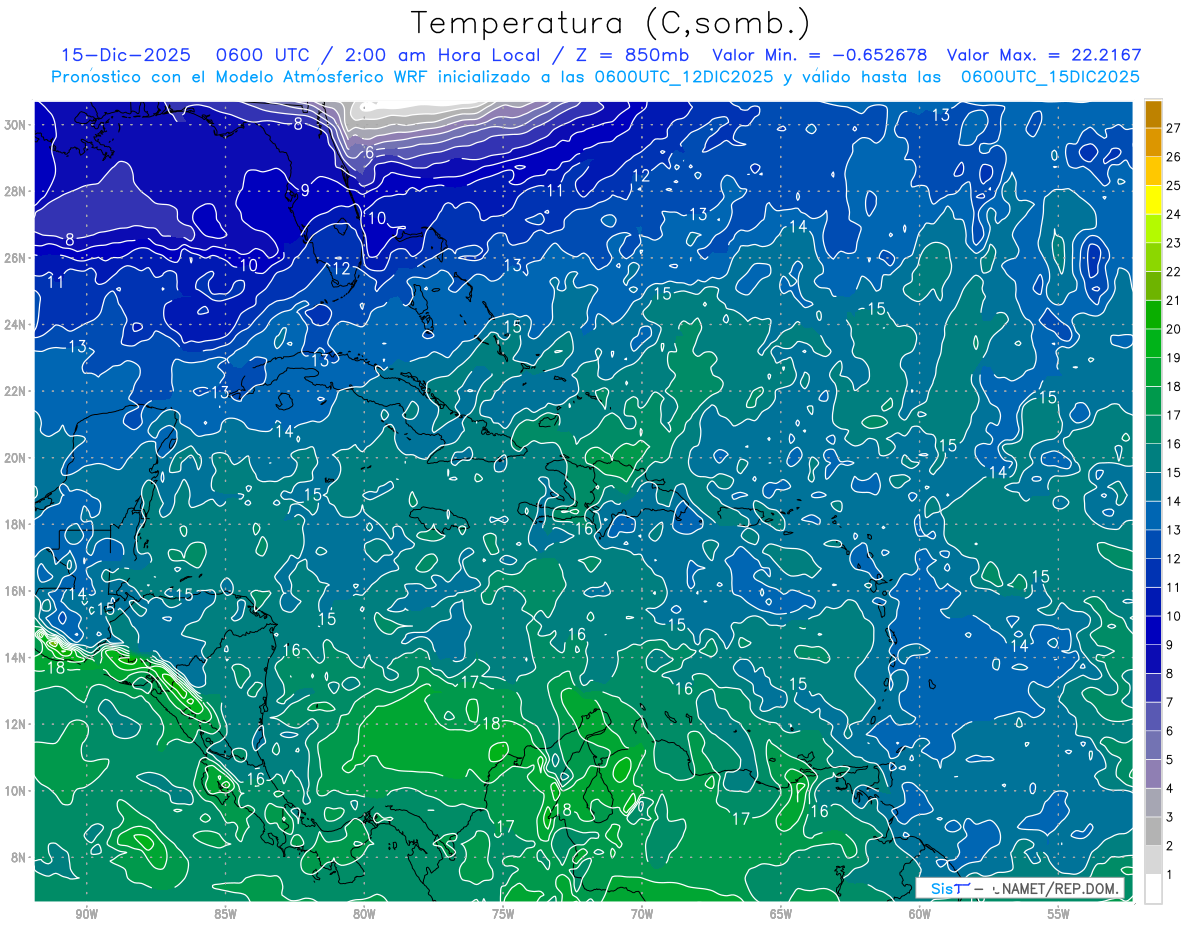The height and width of the screenshot is (927, 1200).
Task: Click the '0600UTC_15DIC2025' valid time
Action: (1050, 77)
